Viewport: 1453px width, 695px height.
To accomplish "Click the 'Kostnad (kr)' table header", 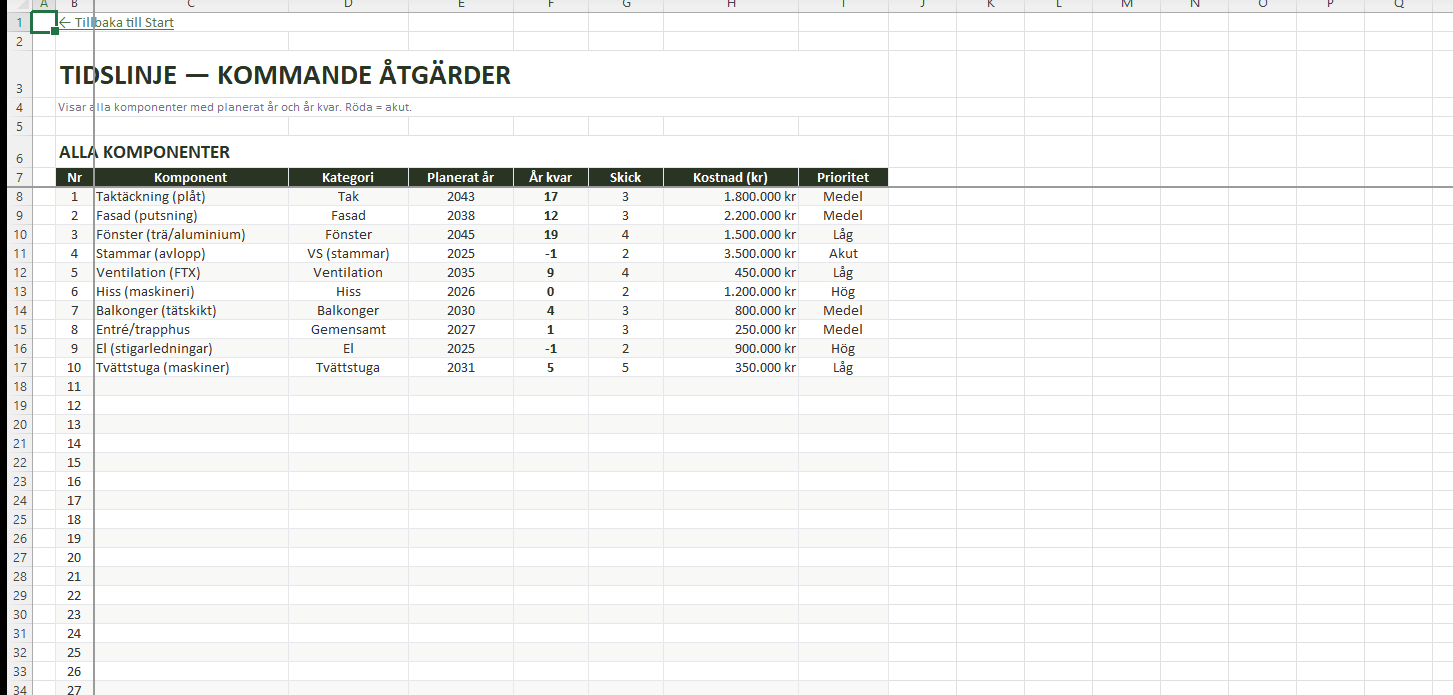I will [730, 178].
